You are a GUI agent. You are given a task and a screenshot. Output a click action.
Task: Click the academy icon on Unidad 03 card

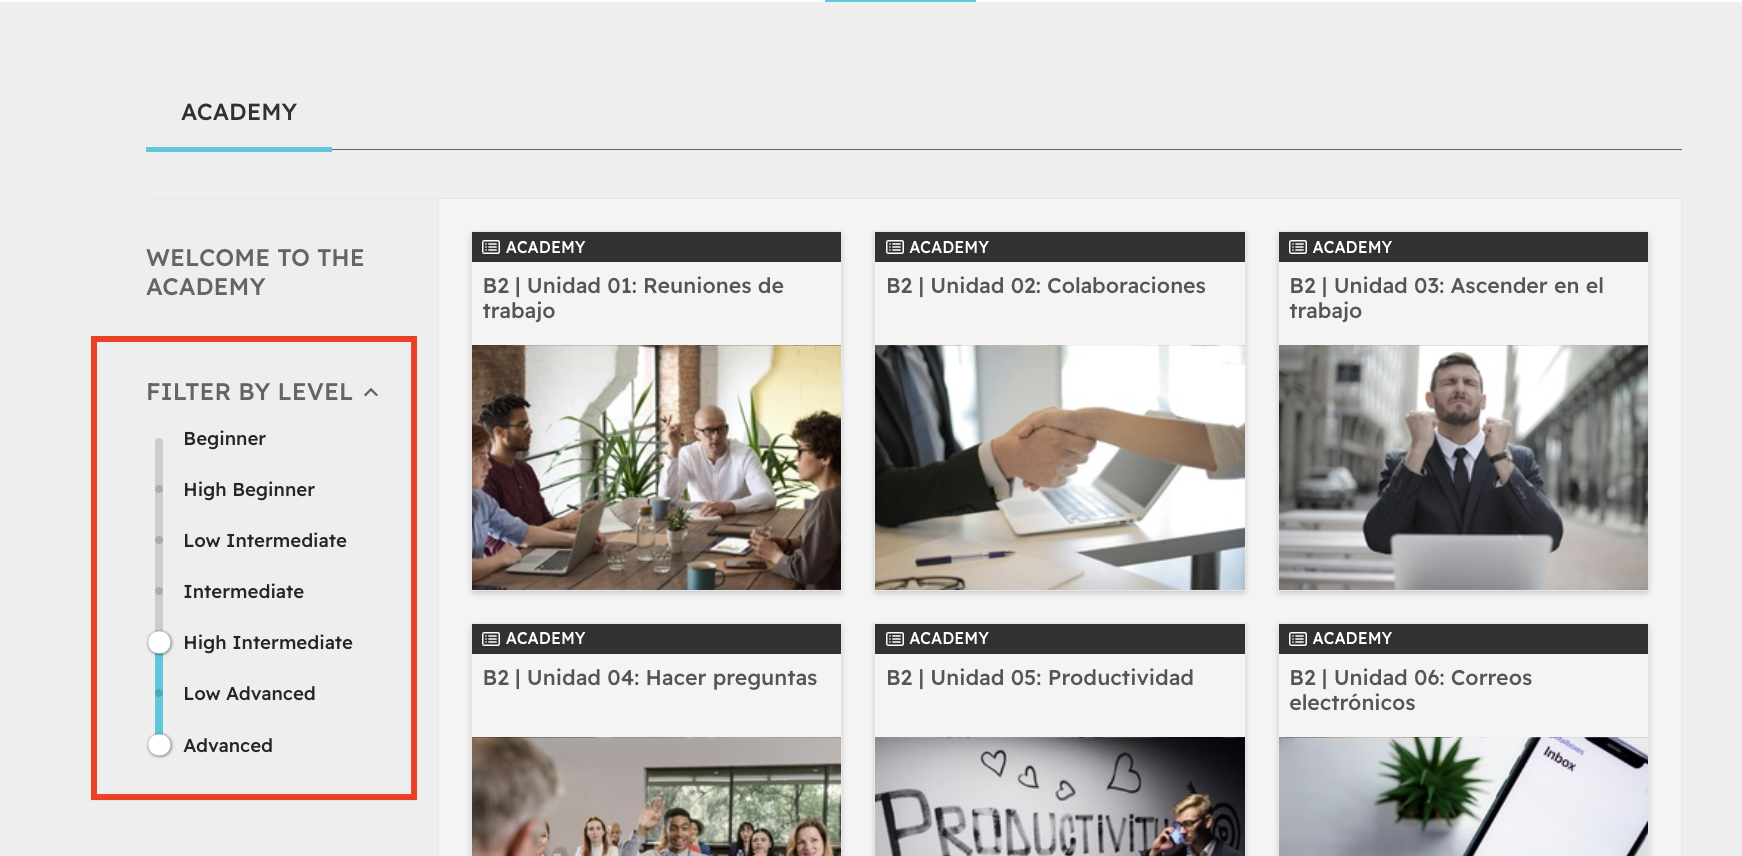pyautogui.click(x=1298, y=247)
